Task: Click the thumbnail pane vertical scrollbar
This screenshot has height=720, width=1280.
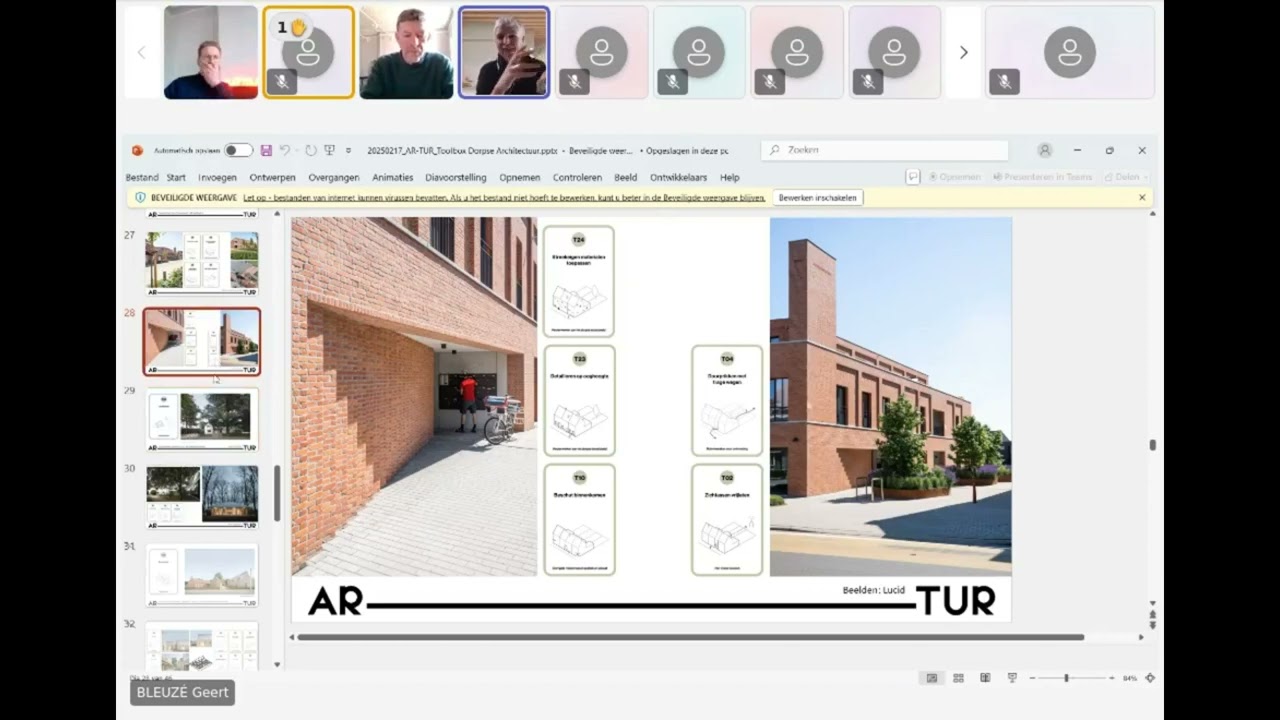Action: coord(277,493)
